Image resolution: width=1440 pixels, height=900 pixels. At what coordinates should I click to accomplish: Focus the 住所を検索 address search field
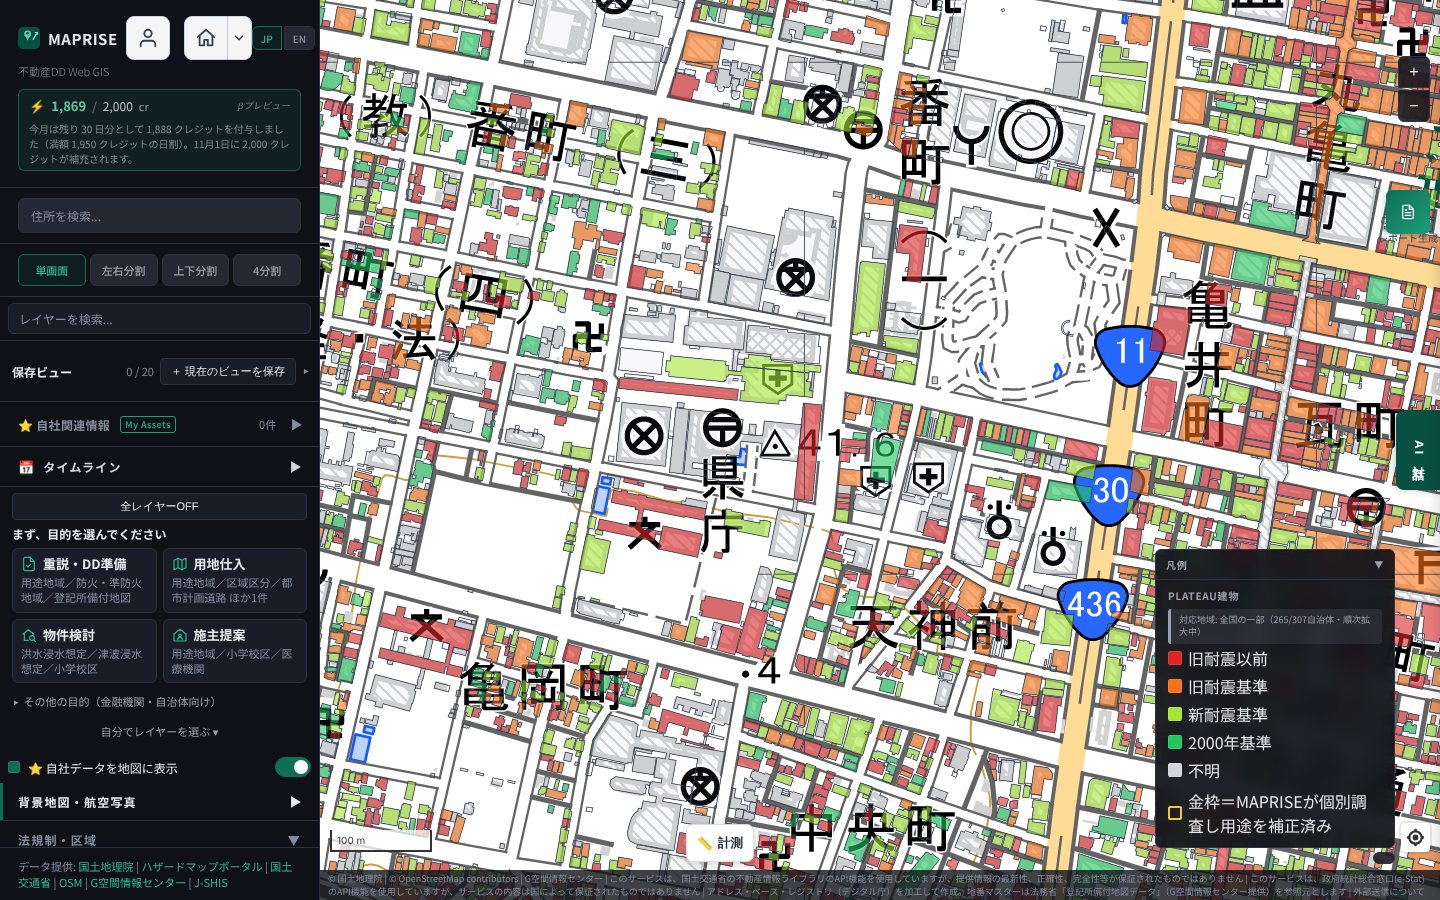pos(159,216)
